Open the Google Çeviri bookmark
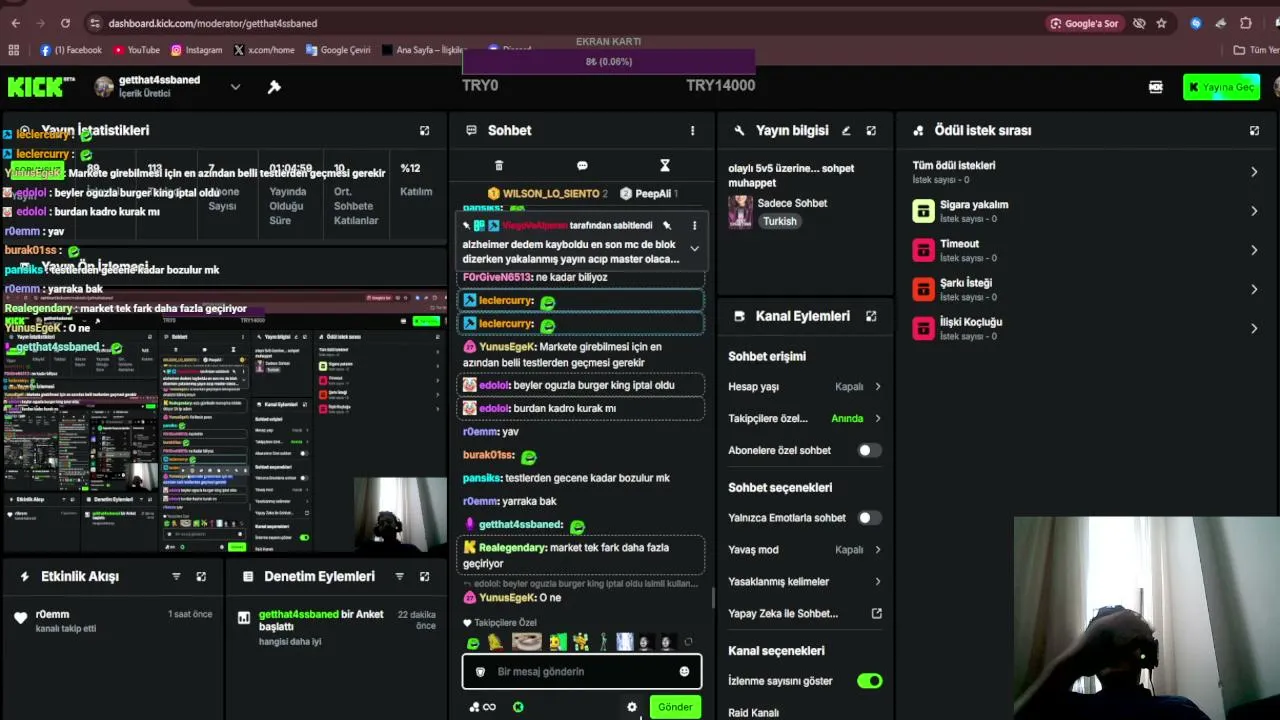The width and height of the screenshot is (1280, 720). [338, 50]
